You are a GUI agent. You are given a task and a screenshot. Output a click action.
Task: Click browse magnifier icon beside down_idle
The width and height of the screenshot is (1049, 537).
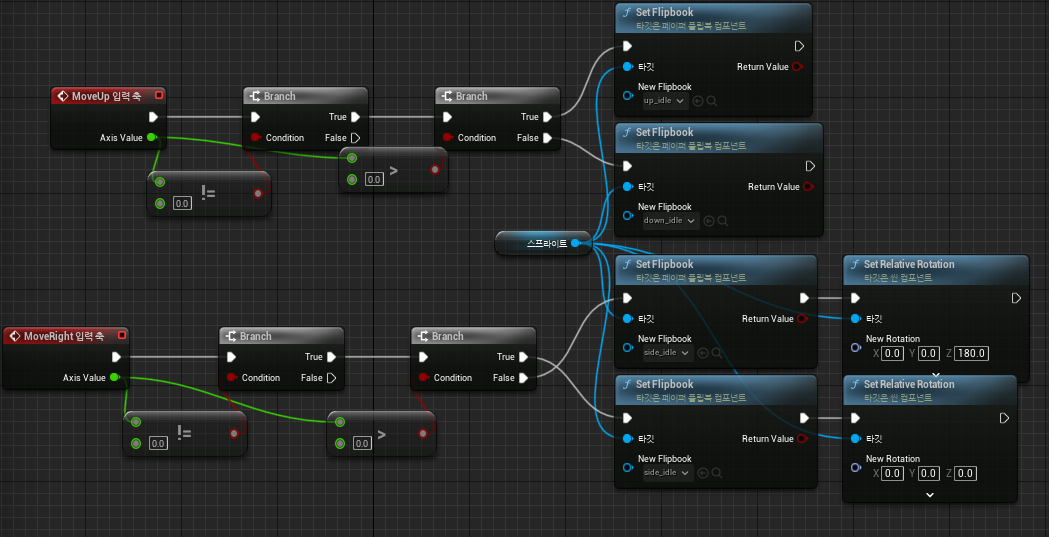pyautogui.click(x=723, y=221)
